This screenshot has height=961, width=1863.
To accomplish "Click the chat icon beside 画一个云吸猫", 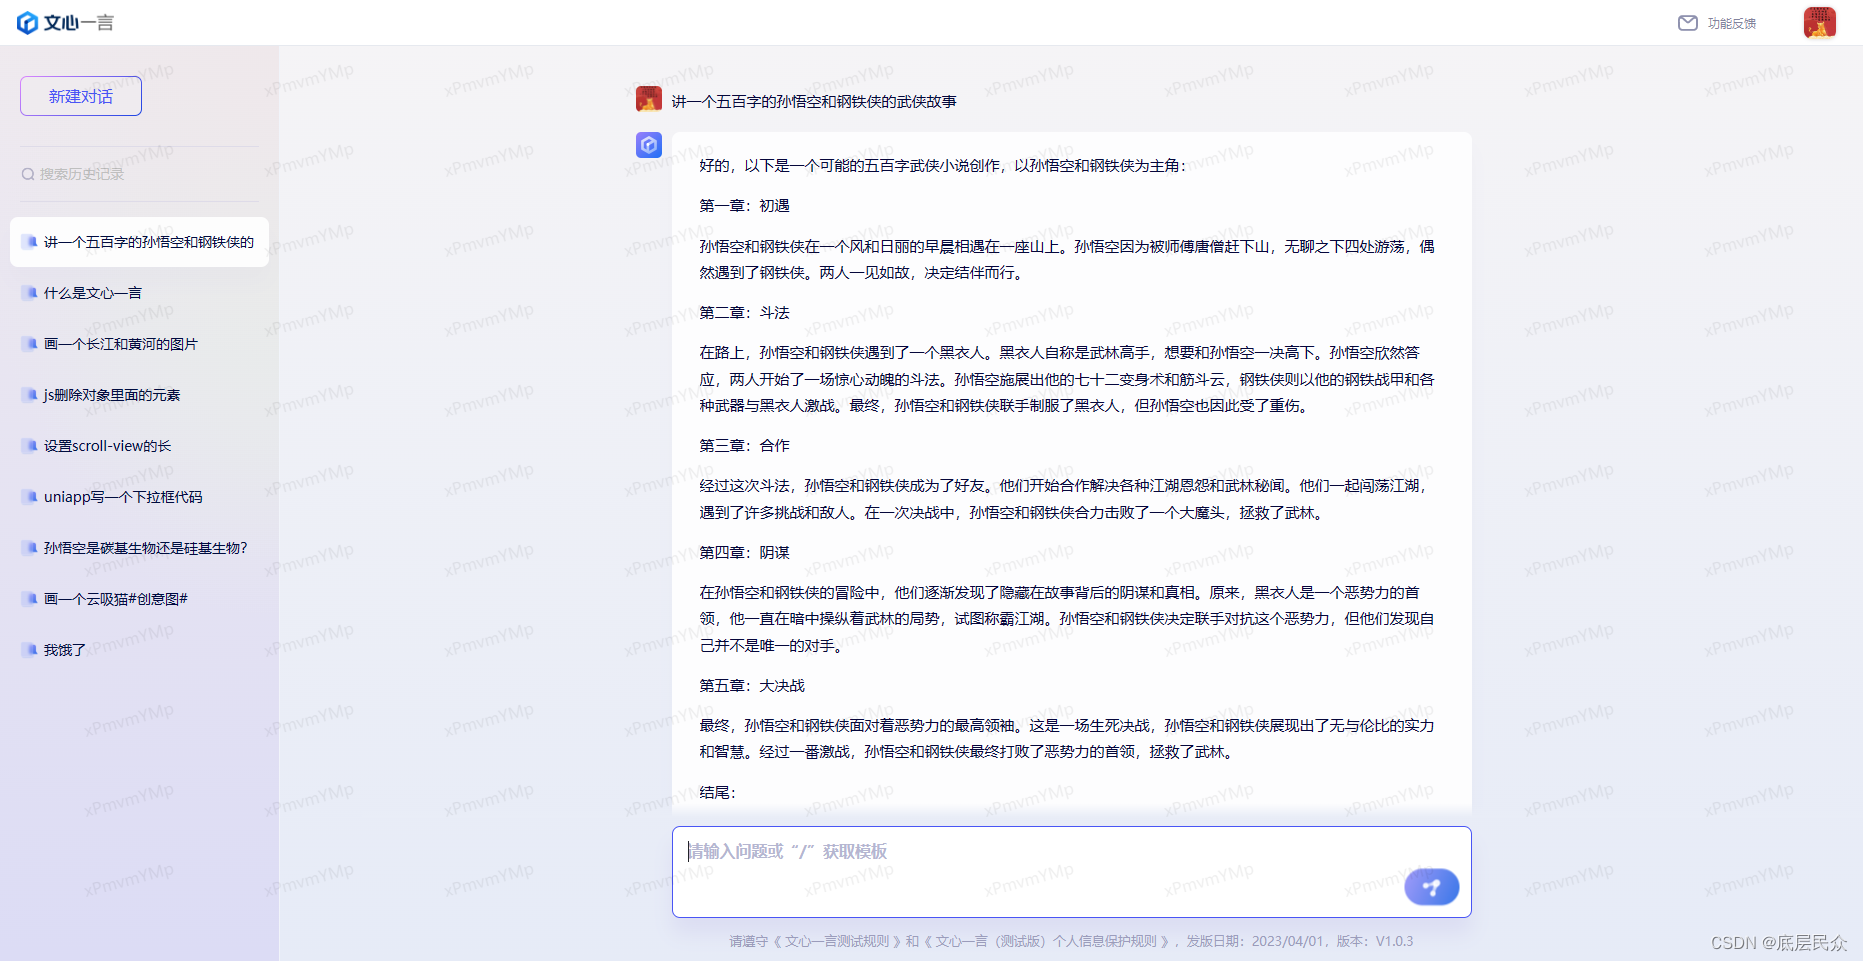I will (x=31, y=599).
